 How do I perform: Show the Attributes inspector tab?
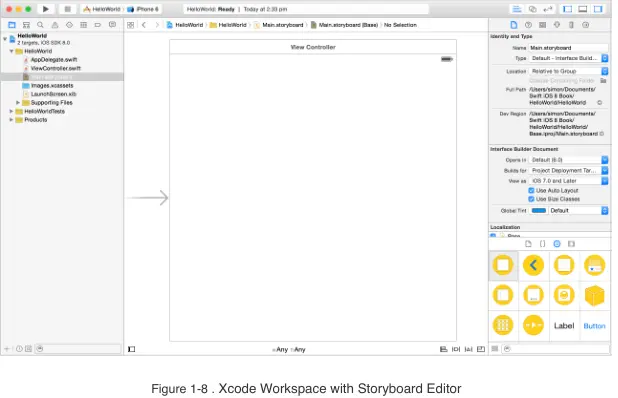click(x=557, y=25)
